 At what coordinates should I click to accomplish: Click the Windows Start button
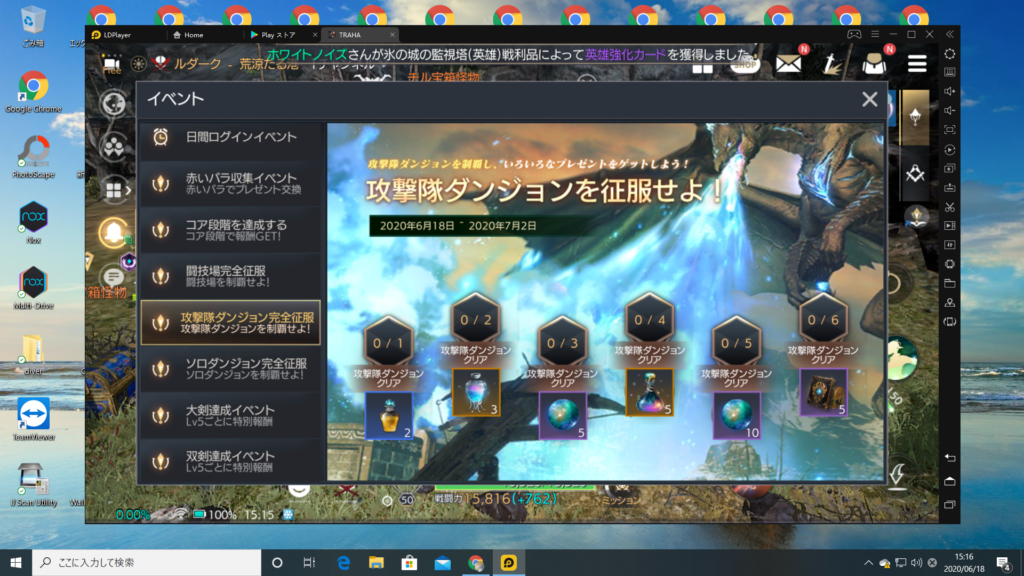(x=16, y=562)
